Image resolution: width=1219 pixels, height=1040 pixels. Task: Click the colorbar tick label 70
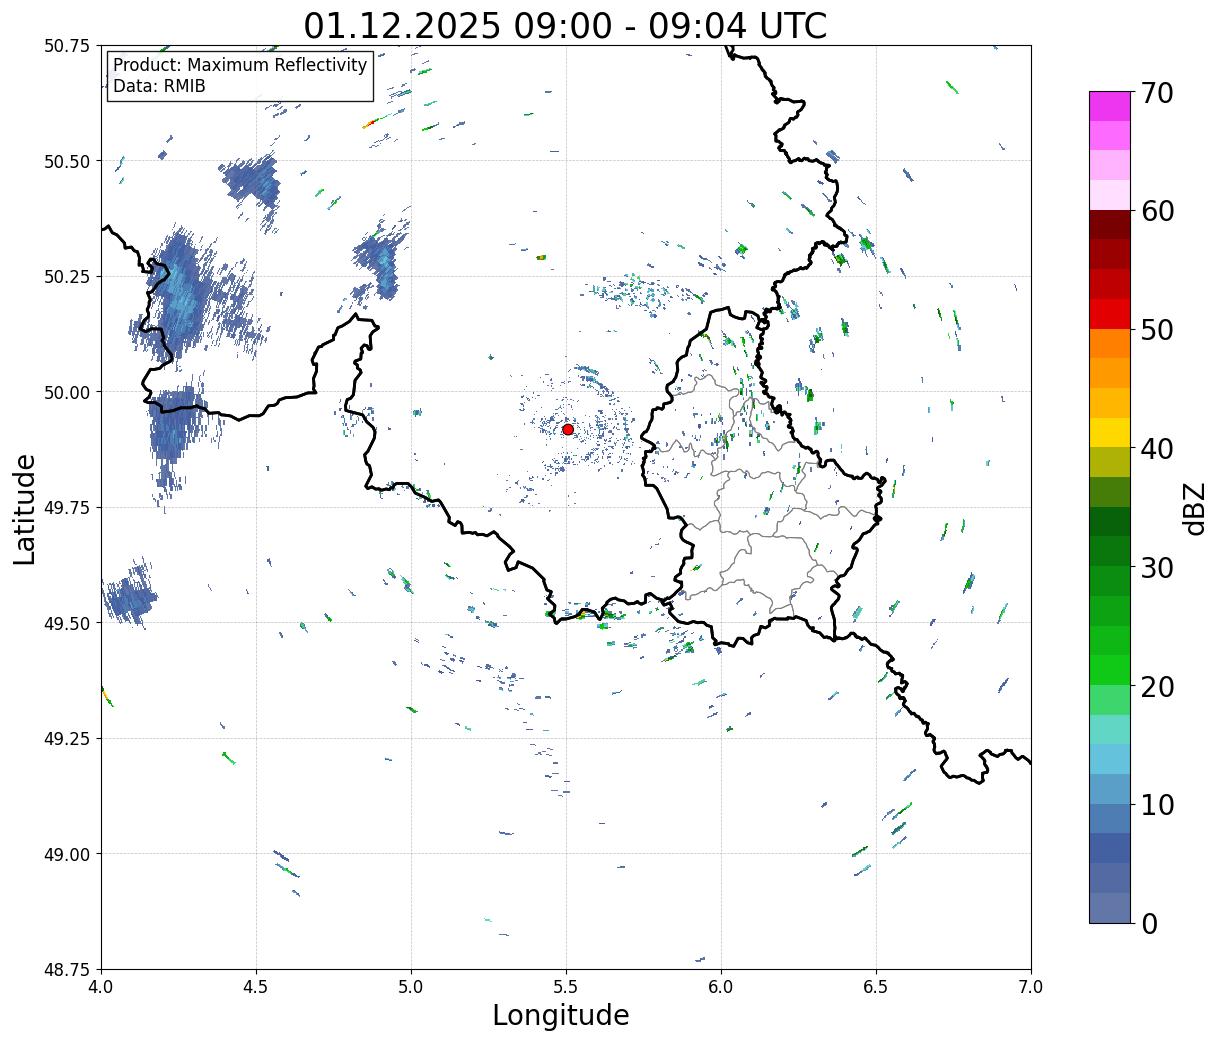(x=1157, y=93)
